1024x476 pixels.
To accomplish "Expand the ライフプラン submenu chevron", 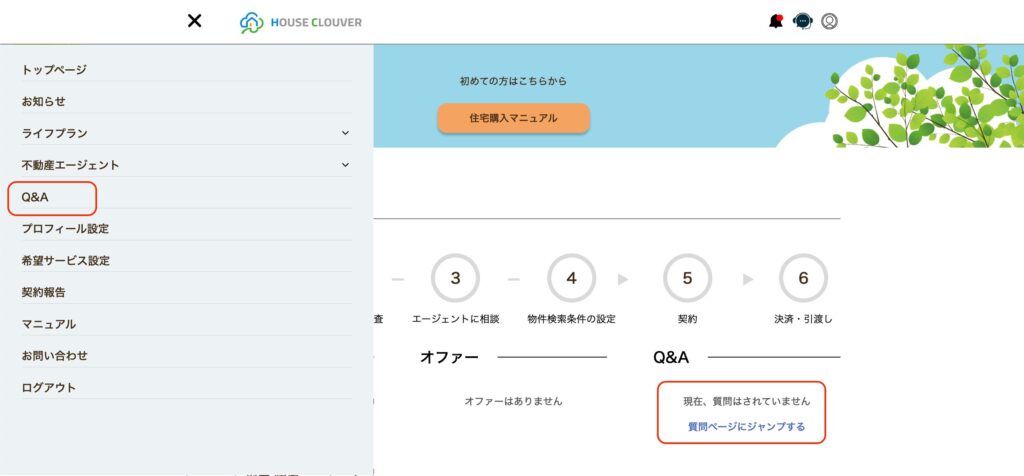I will pyautogui.click(x=345, y=133).
